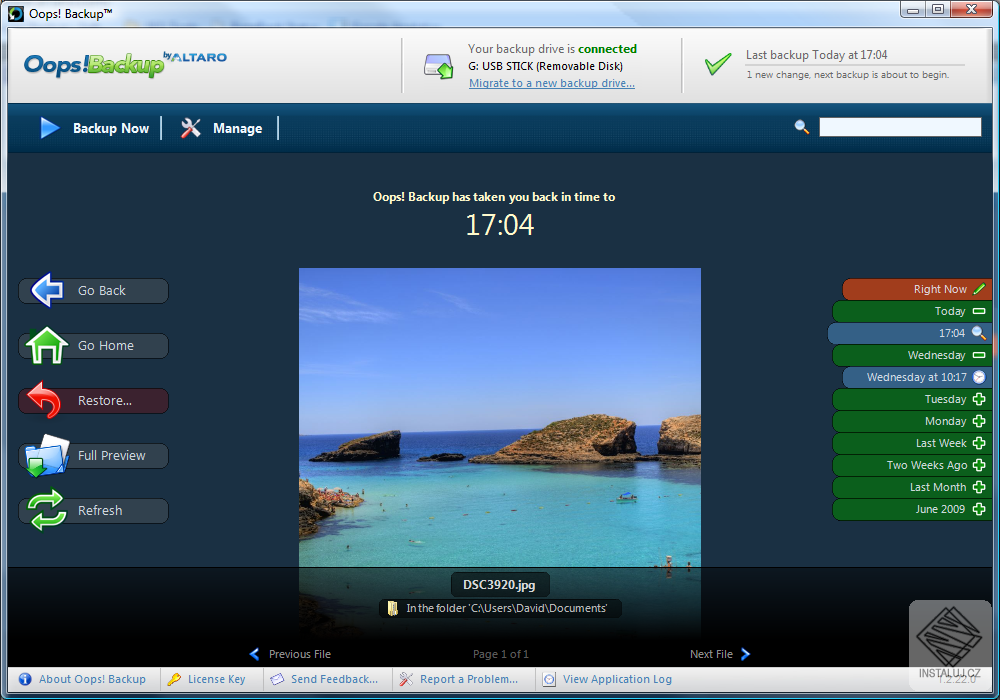Click the Refresh button label
This screenshot has height=700, width=1000.
click(100, 510)
